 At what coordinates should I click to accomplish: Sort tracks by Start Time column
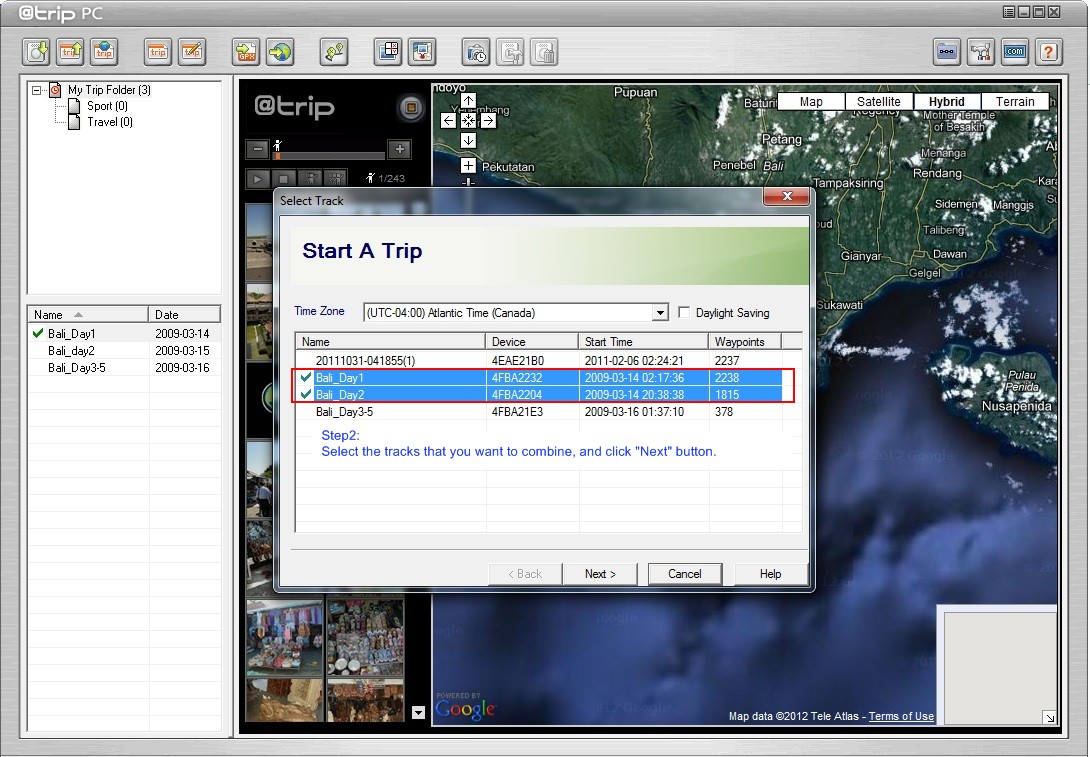click(x=643, y=341)
